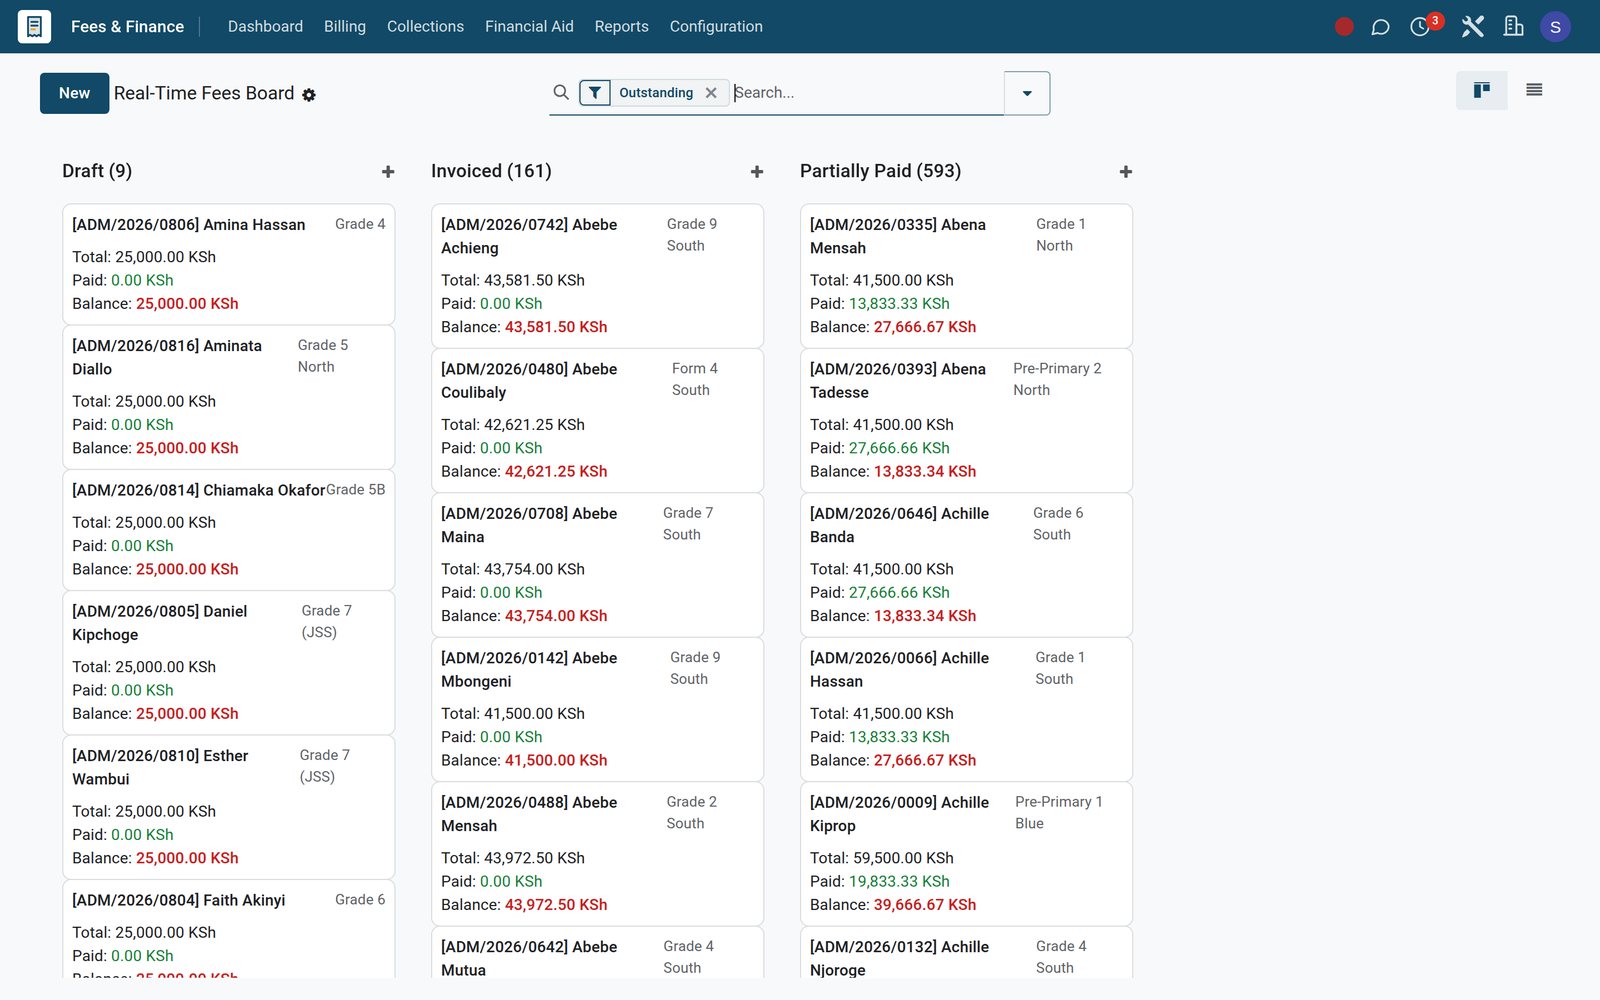Open the company switcher building icon
Viewport: 1600px width, 1000px height.
(1514, 27)
